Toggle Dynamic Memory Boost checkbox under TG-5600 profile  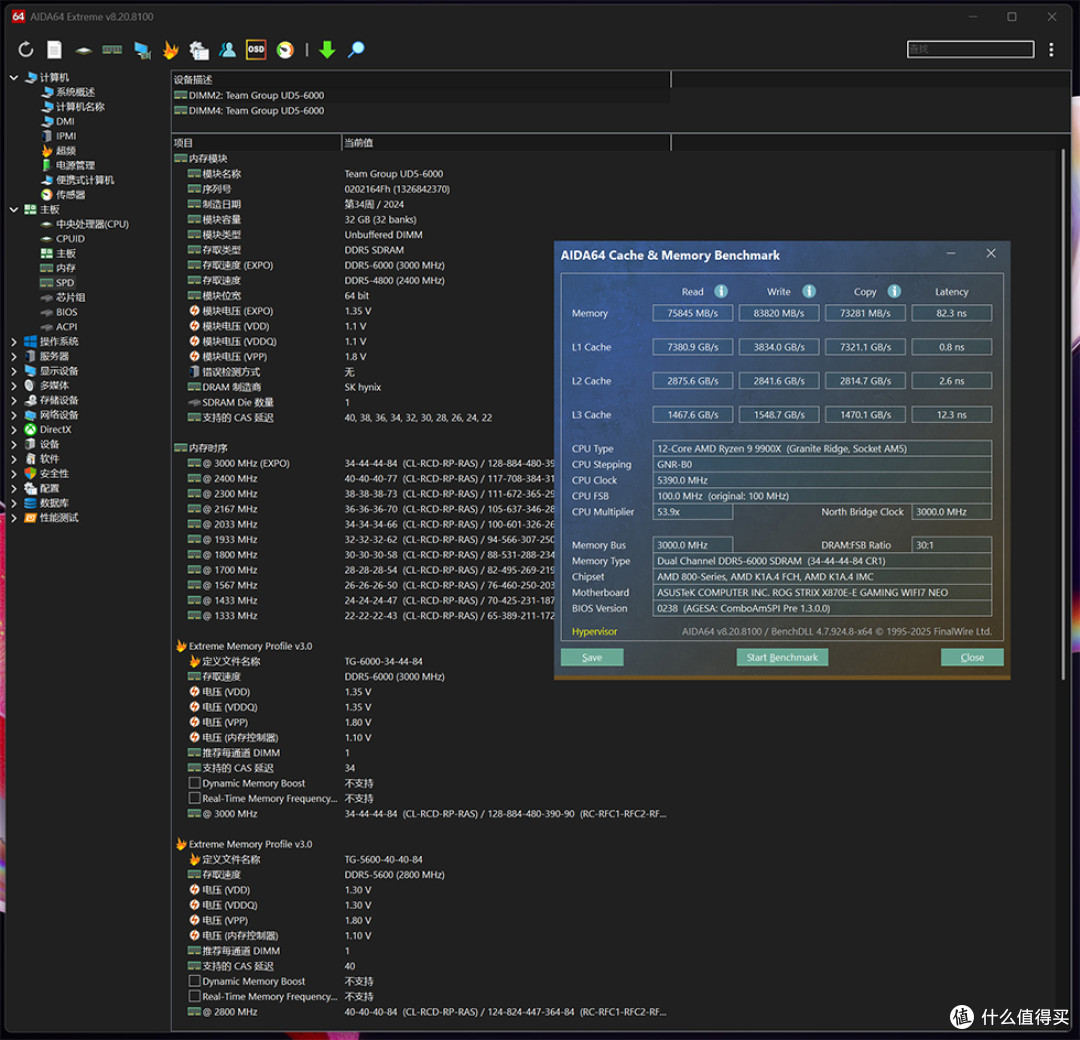click(x=195, y=981)
